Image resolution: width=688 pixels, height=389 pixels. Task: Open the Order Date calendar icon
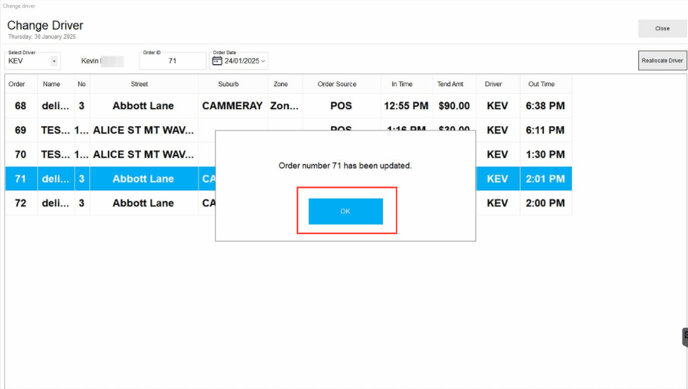(217, 61)
